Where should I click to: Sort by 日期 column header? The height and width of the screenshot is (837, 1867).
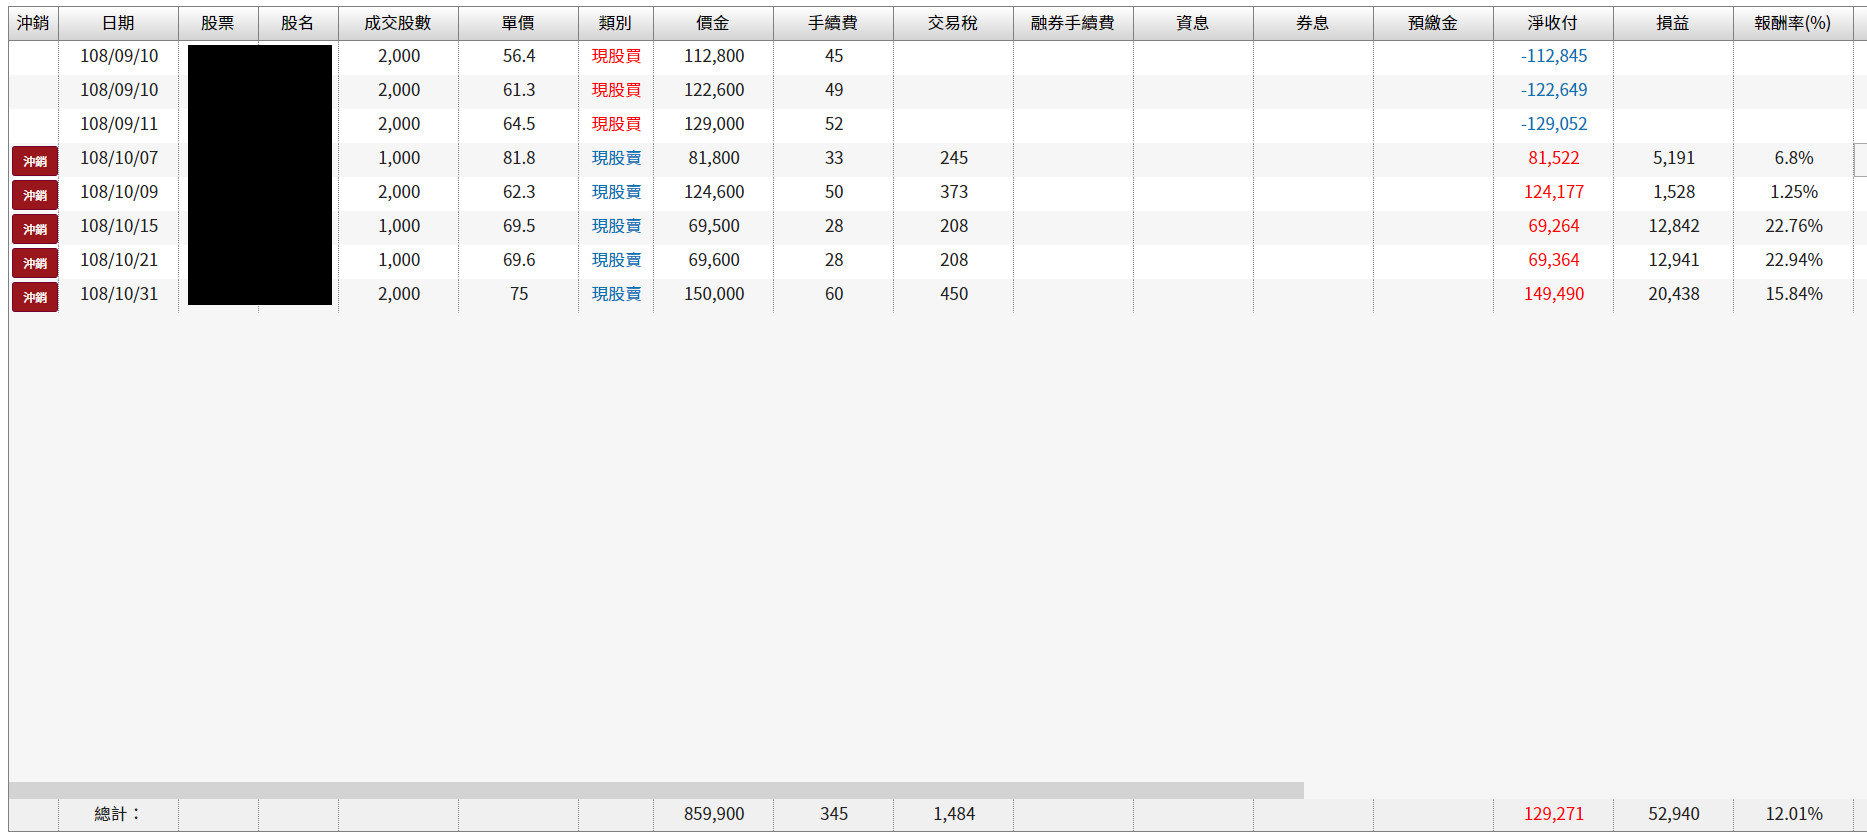click(118, 23)
